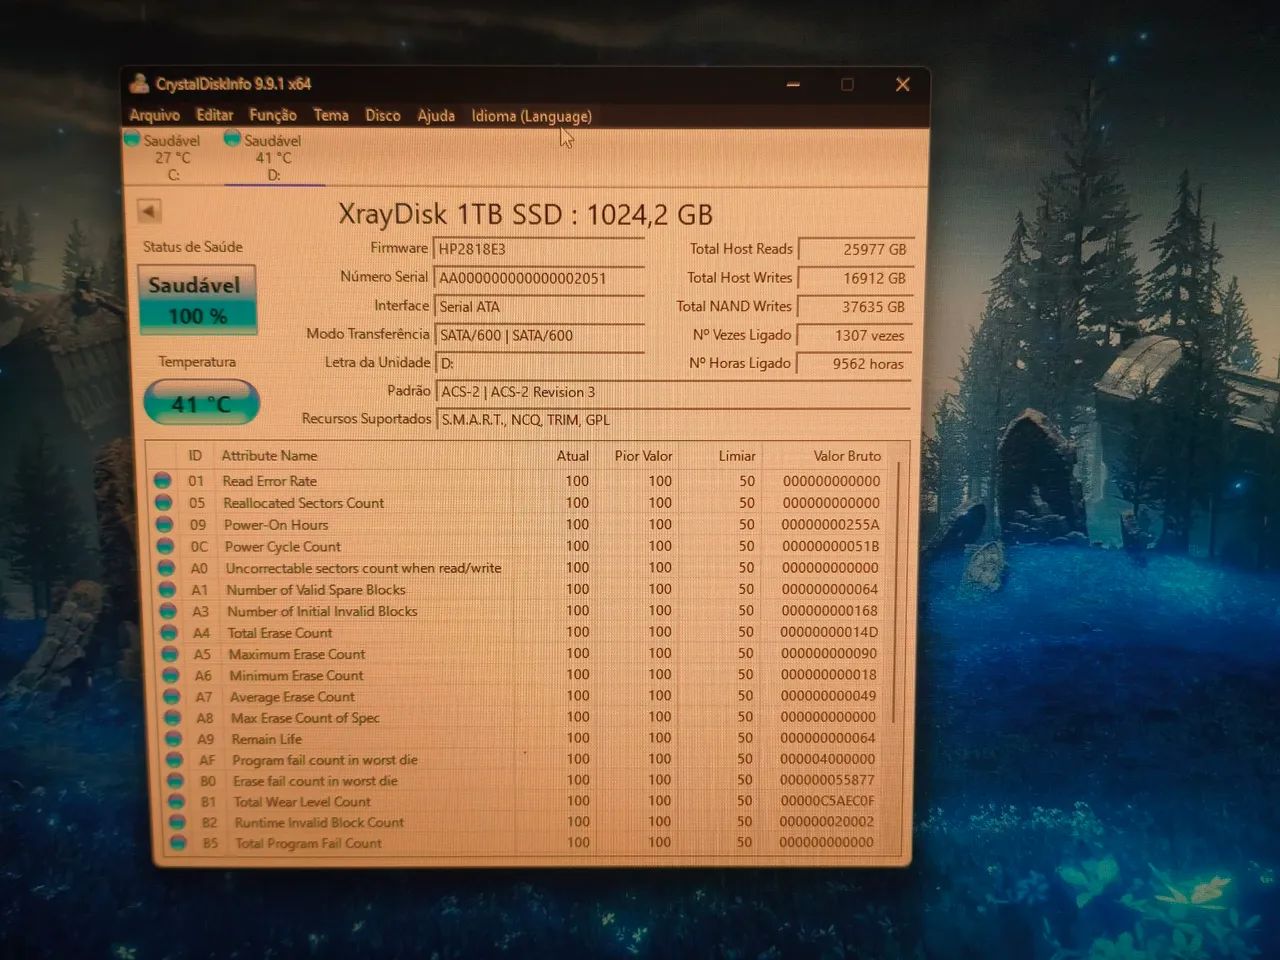This screenshot has width=1280, height=960.
Task: Click status icon for Reallocated Sectors Count
Action: pos(163,503)
